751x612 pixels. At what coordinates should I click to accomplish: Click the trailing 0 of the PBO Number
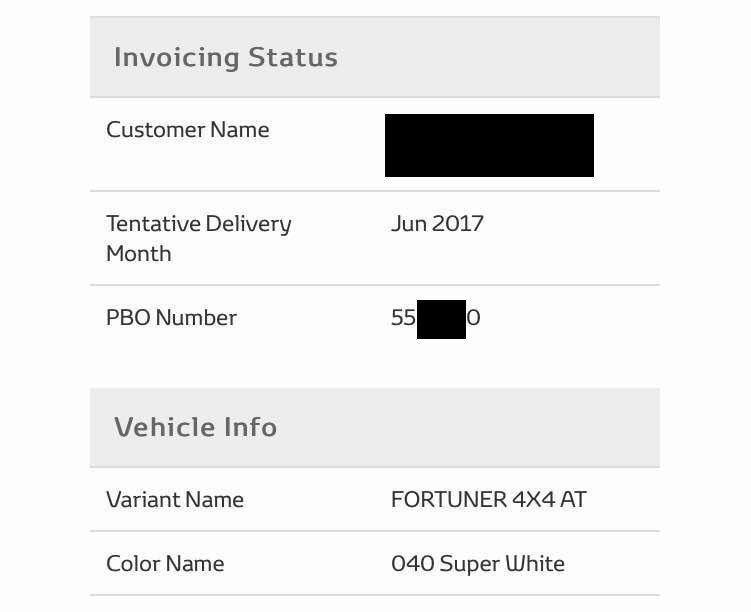pyautogui.click(x=474, y=317)
